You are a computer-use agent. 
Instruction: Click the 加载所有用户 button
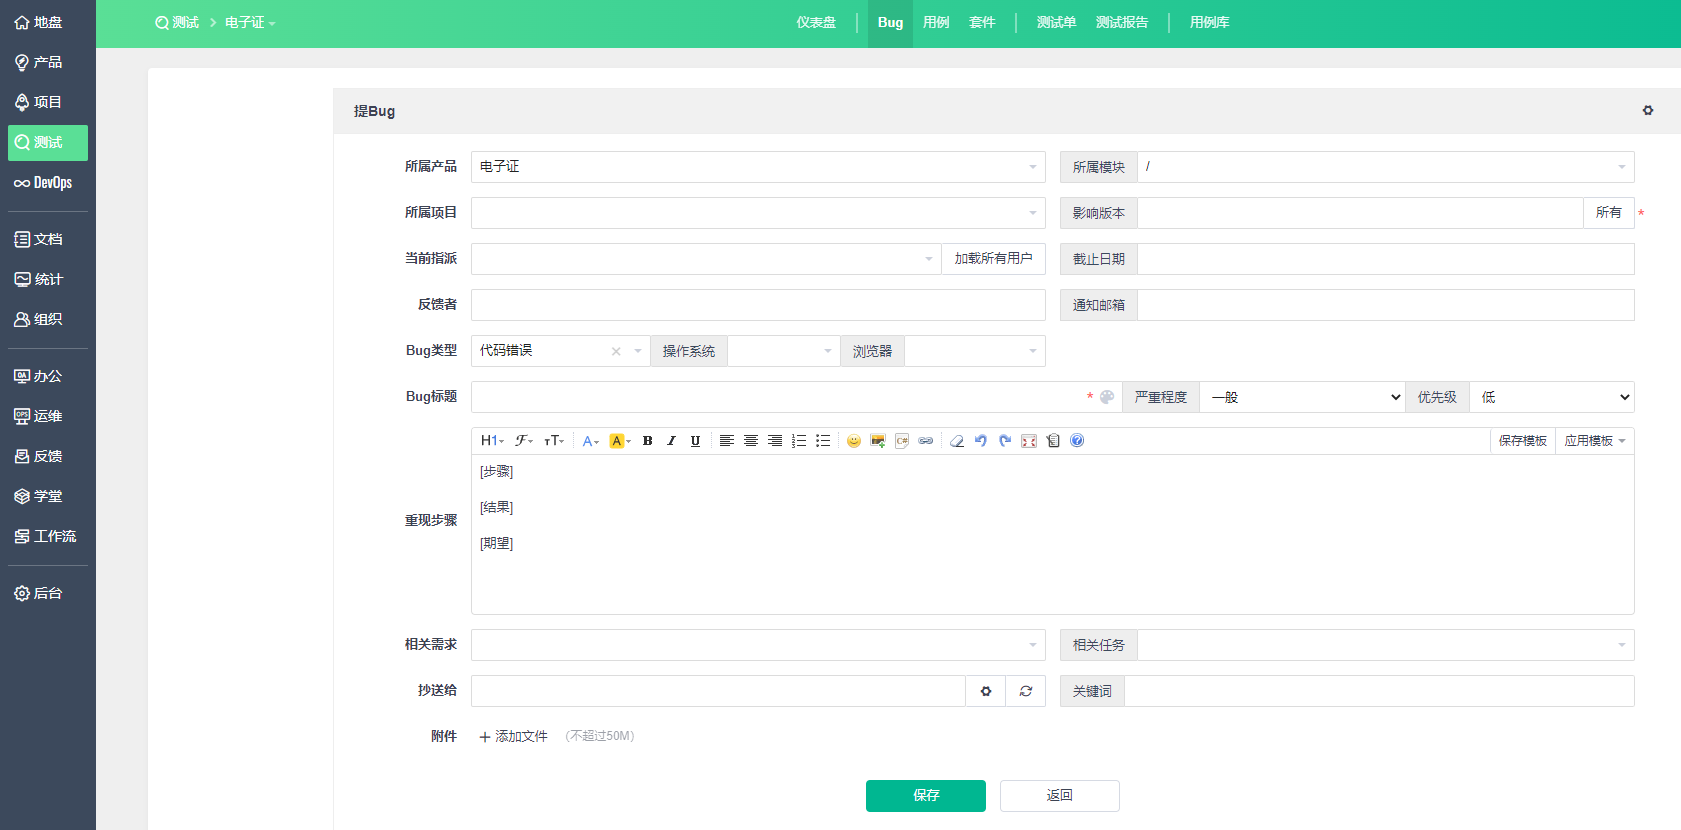click(x=993, y=259)
